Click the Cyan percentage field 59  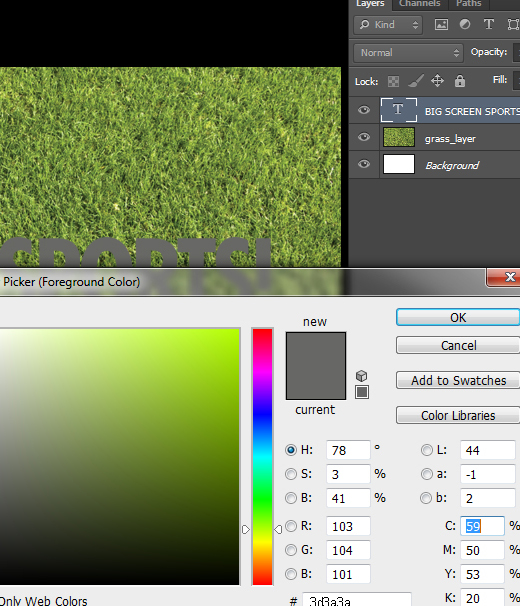pos(482,526)
